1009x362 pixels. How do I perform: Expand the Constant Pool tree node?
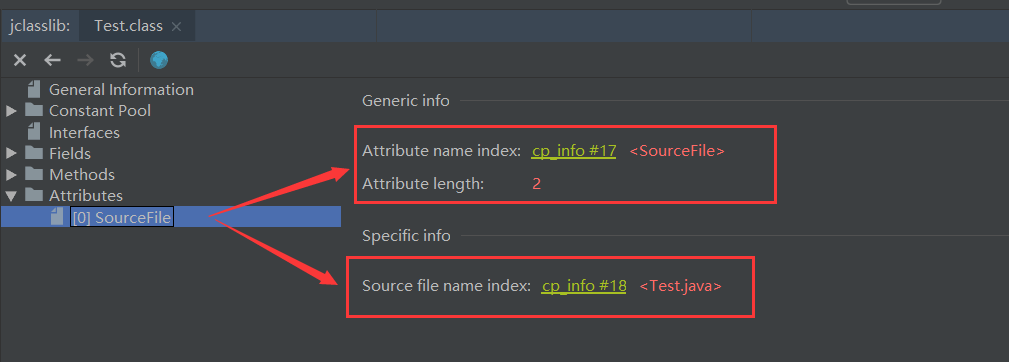click(11, 111)
